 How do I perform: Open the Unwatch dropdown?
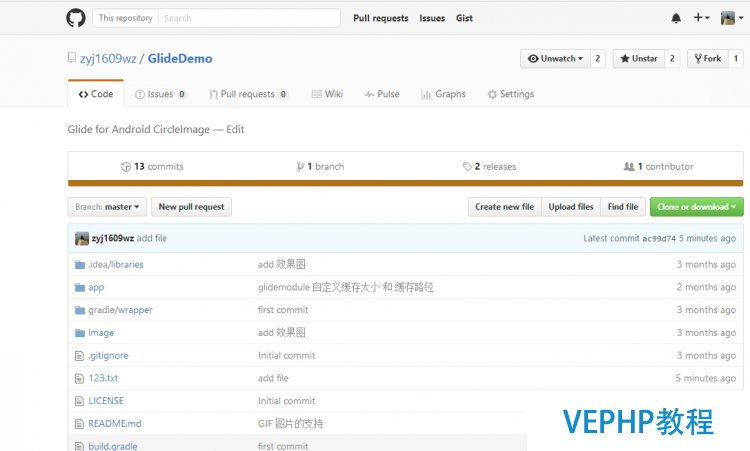point(555,58)
